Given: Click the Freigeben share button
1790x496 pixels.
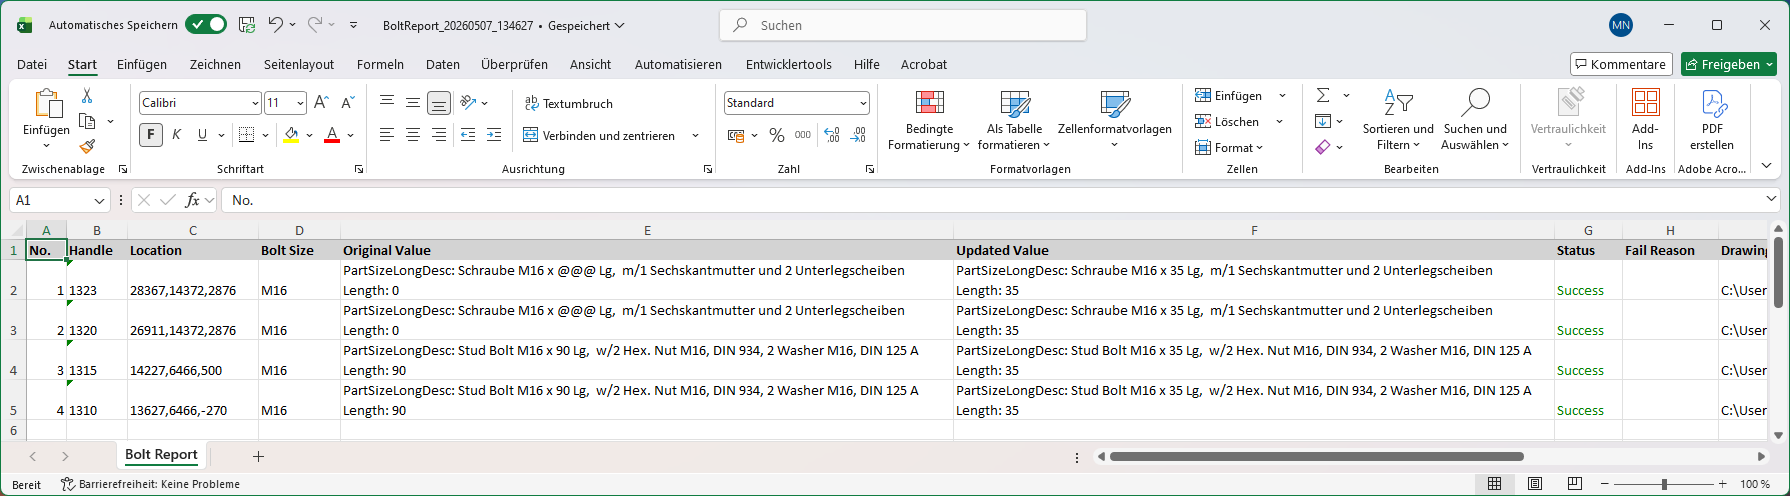Looking at the screenshot, I should 1728,64.
